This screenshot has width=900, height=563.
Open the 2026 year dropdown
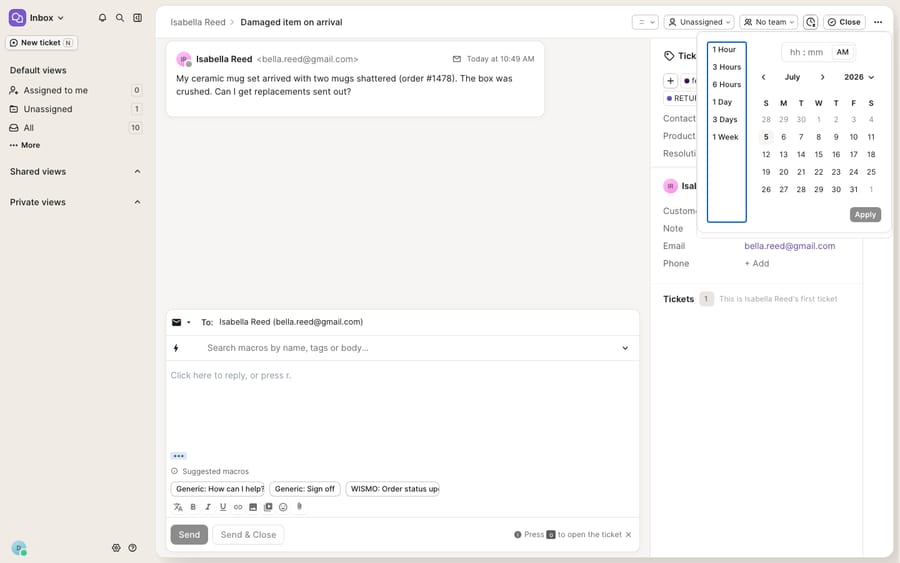(859, 77)
